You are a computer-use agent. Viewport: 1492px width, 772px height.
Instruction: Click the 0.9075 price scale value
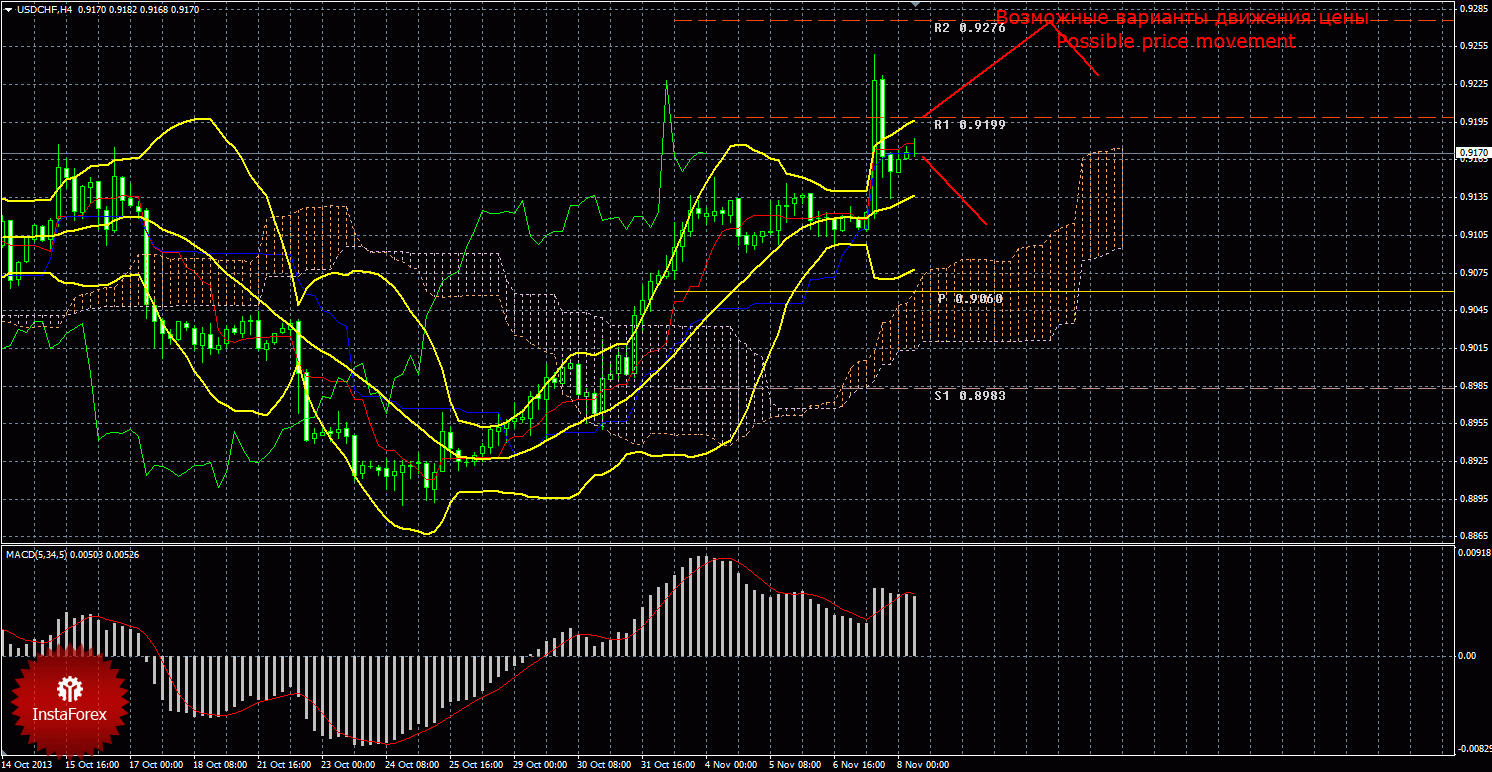(1474, 272)
